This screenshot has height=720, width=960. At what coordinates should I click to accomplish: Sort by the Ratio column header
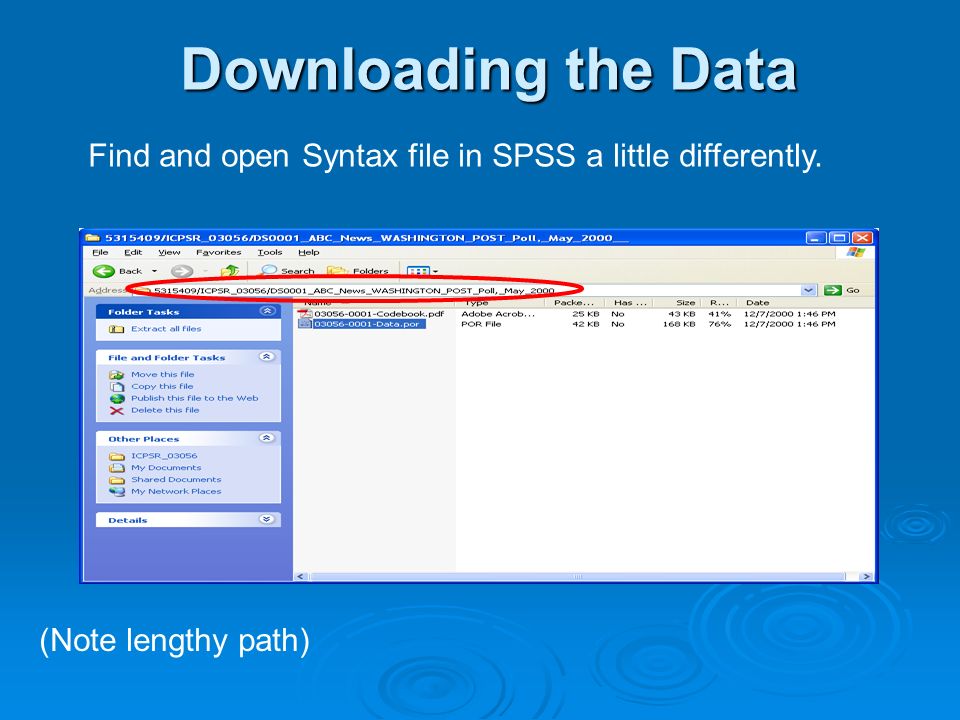[x=719, y=302]
